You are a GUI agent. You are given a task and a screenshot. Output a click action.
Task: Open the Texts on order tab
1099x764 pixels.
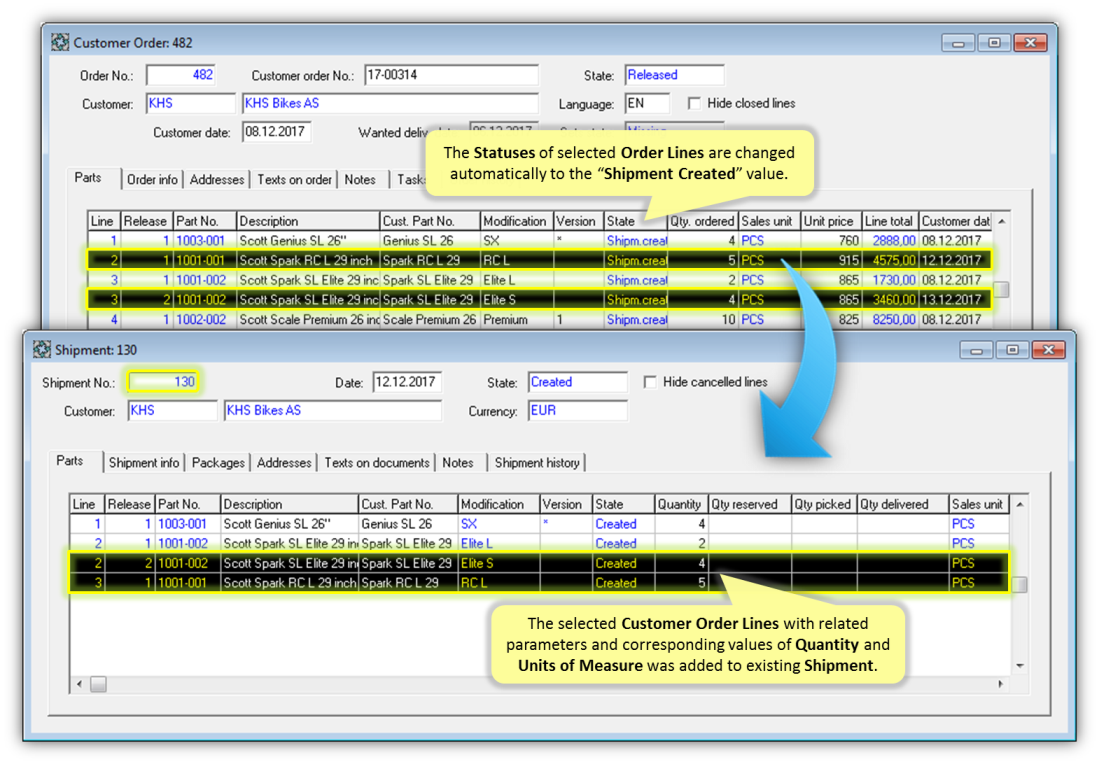point(294,179)
